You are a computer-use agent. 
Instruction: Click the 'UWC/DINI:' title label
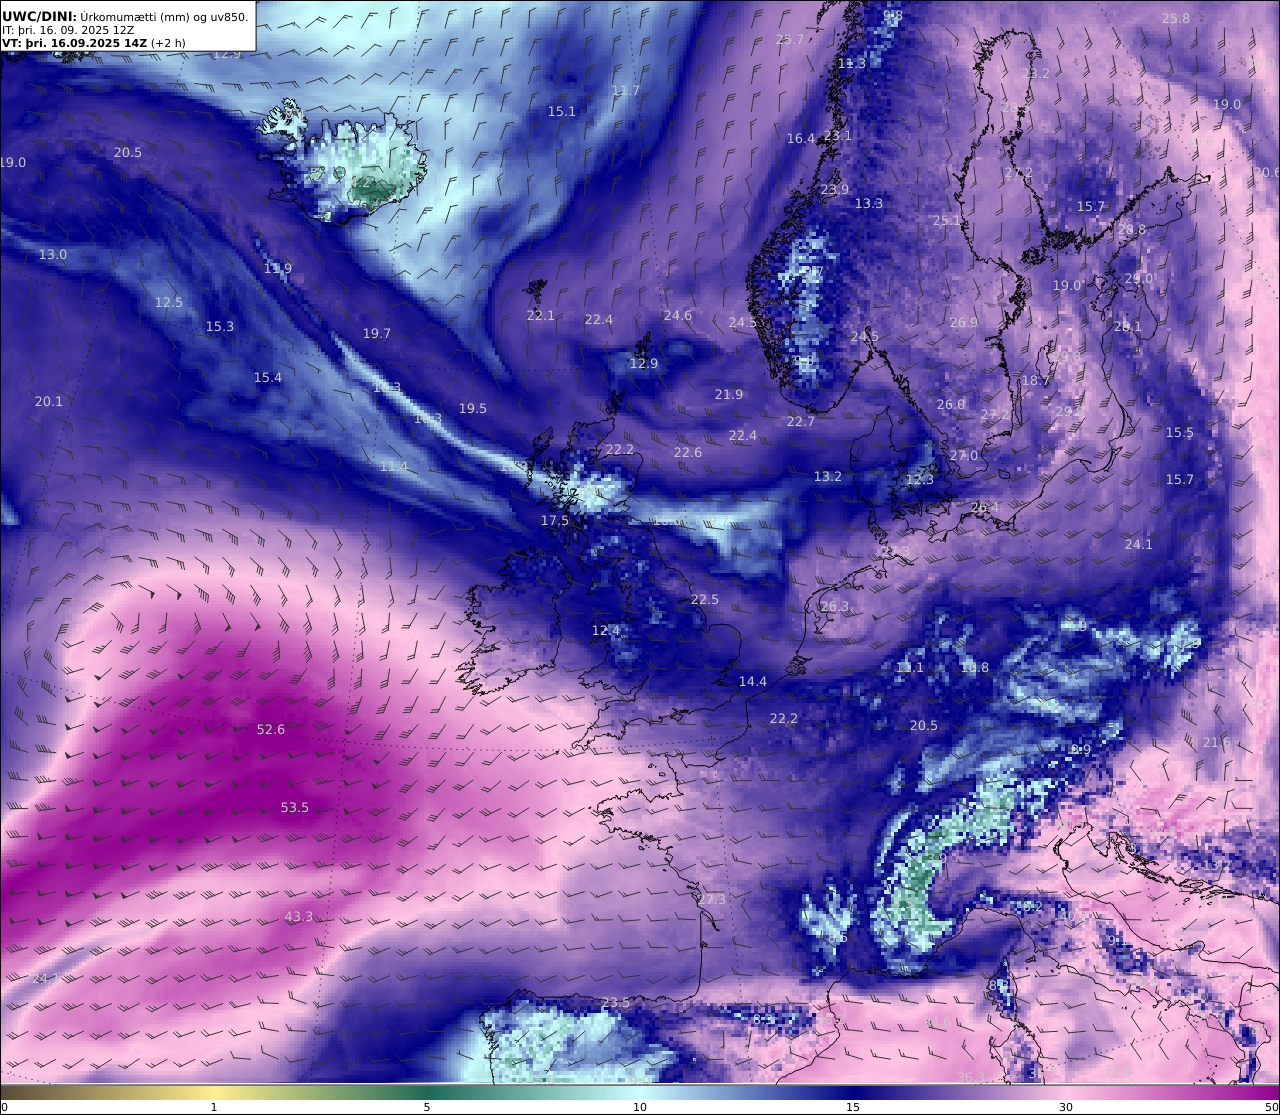point(39,16)
